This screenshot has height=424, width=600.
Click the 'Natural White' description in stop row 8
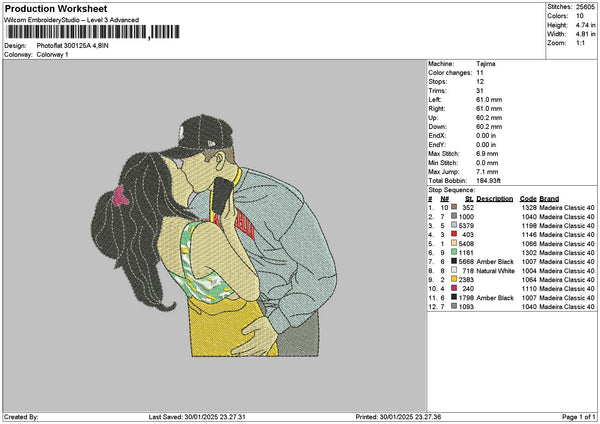pos(496,271)
